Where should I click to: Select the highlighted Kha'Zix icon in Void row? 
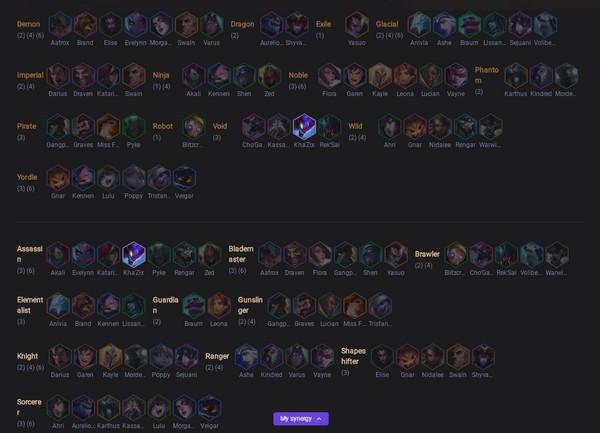coord(304,127)
